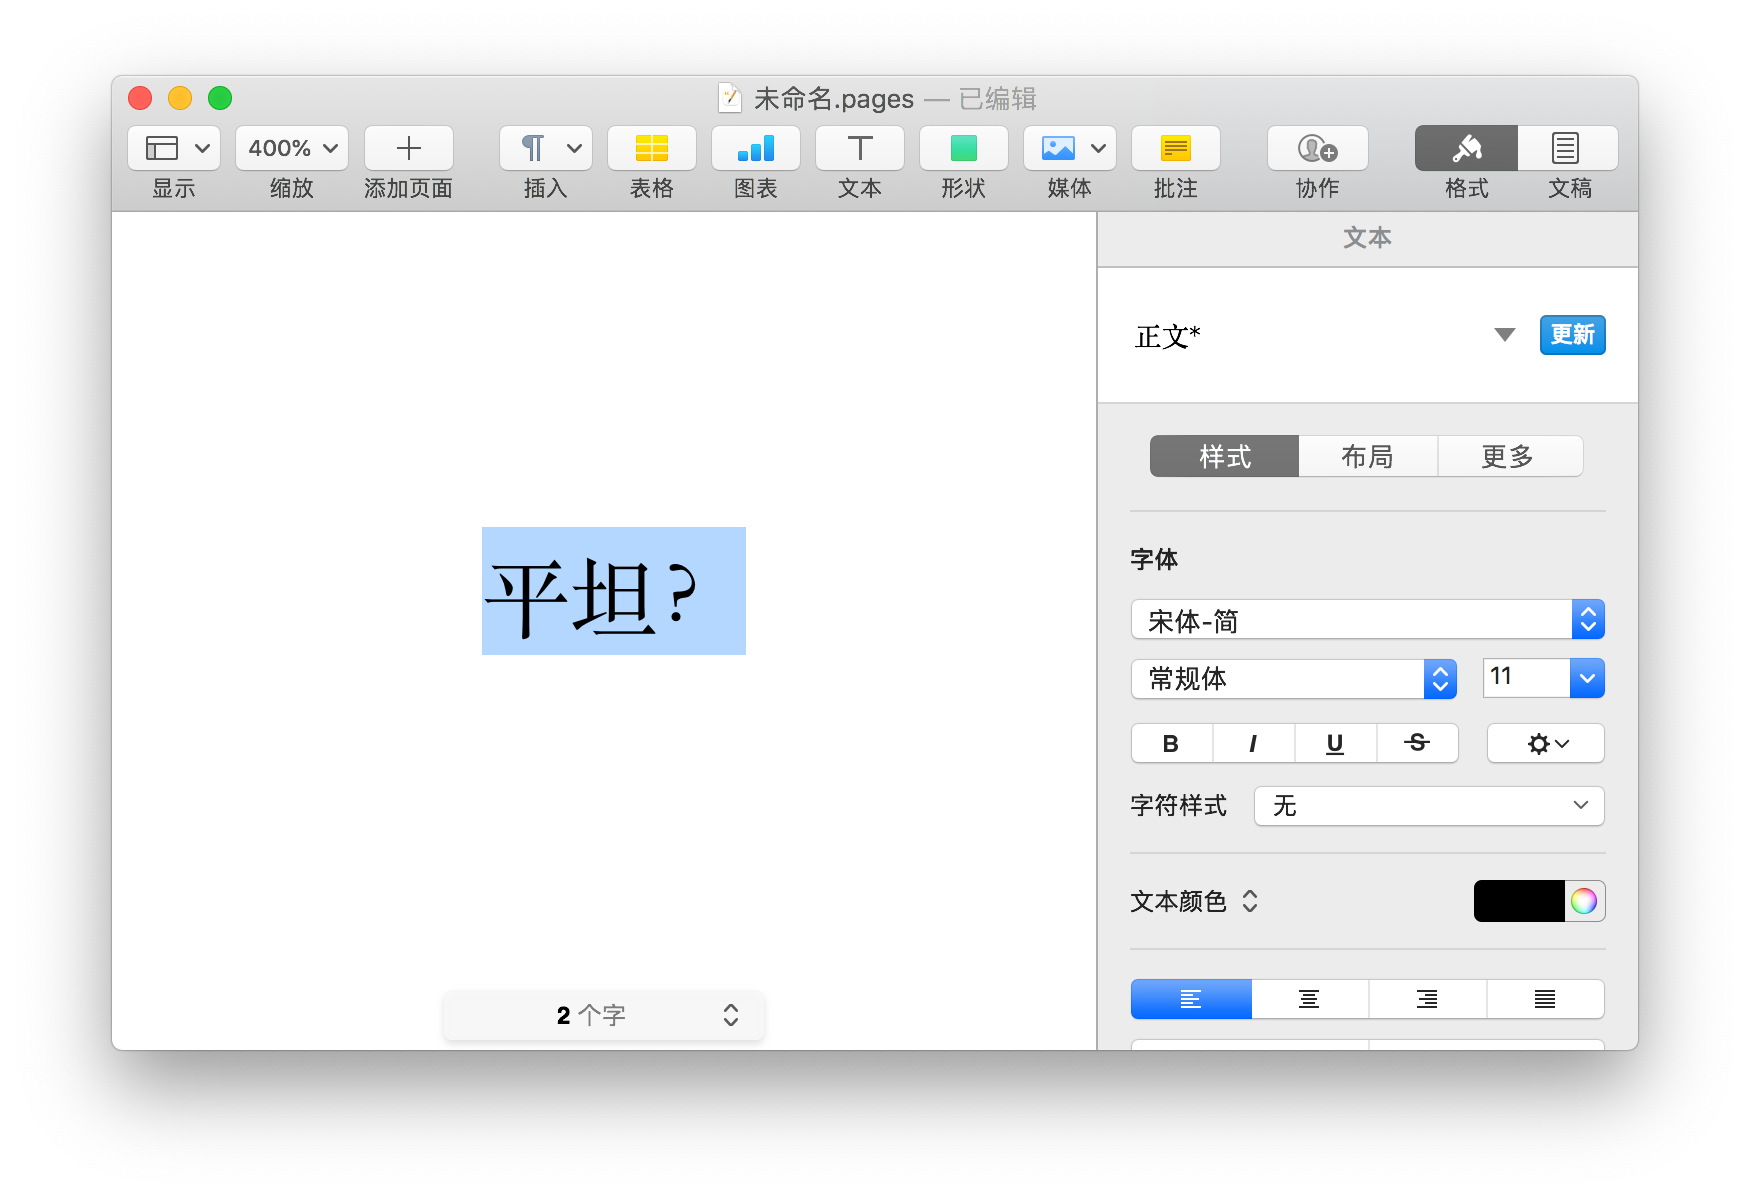Toggle strikethrough formatting
1750x1198 pixels.
click(1418, 743)
